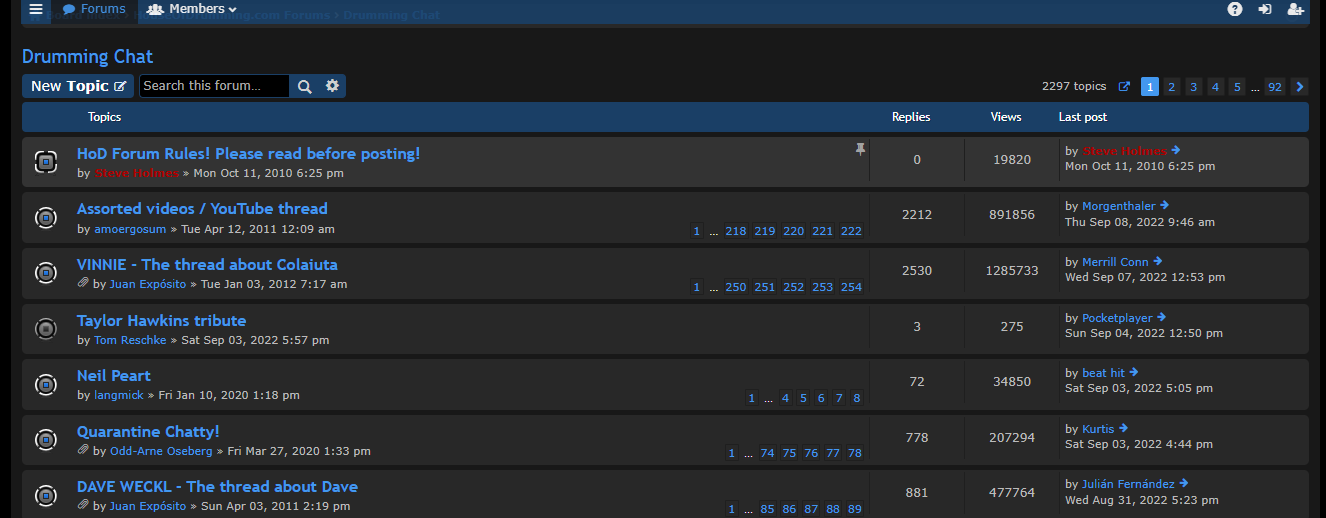Jump to HoD Forum Rules last post arrow
This screenshot has width=1326, height=518.
[x=1176, y=151]
